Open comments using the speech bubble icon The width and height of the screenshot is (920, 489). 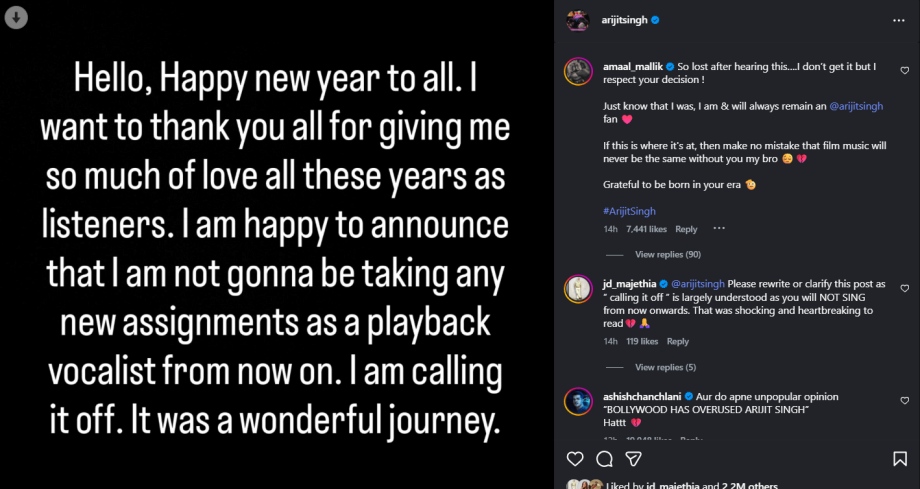pyautogui.click(x=604, y=459)
